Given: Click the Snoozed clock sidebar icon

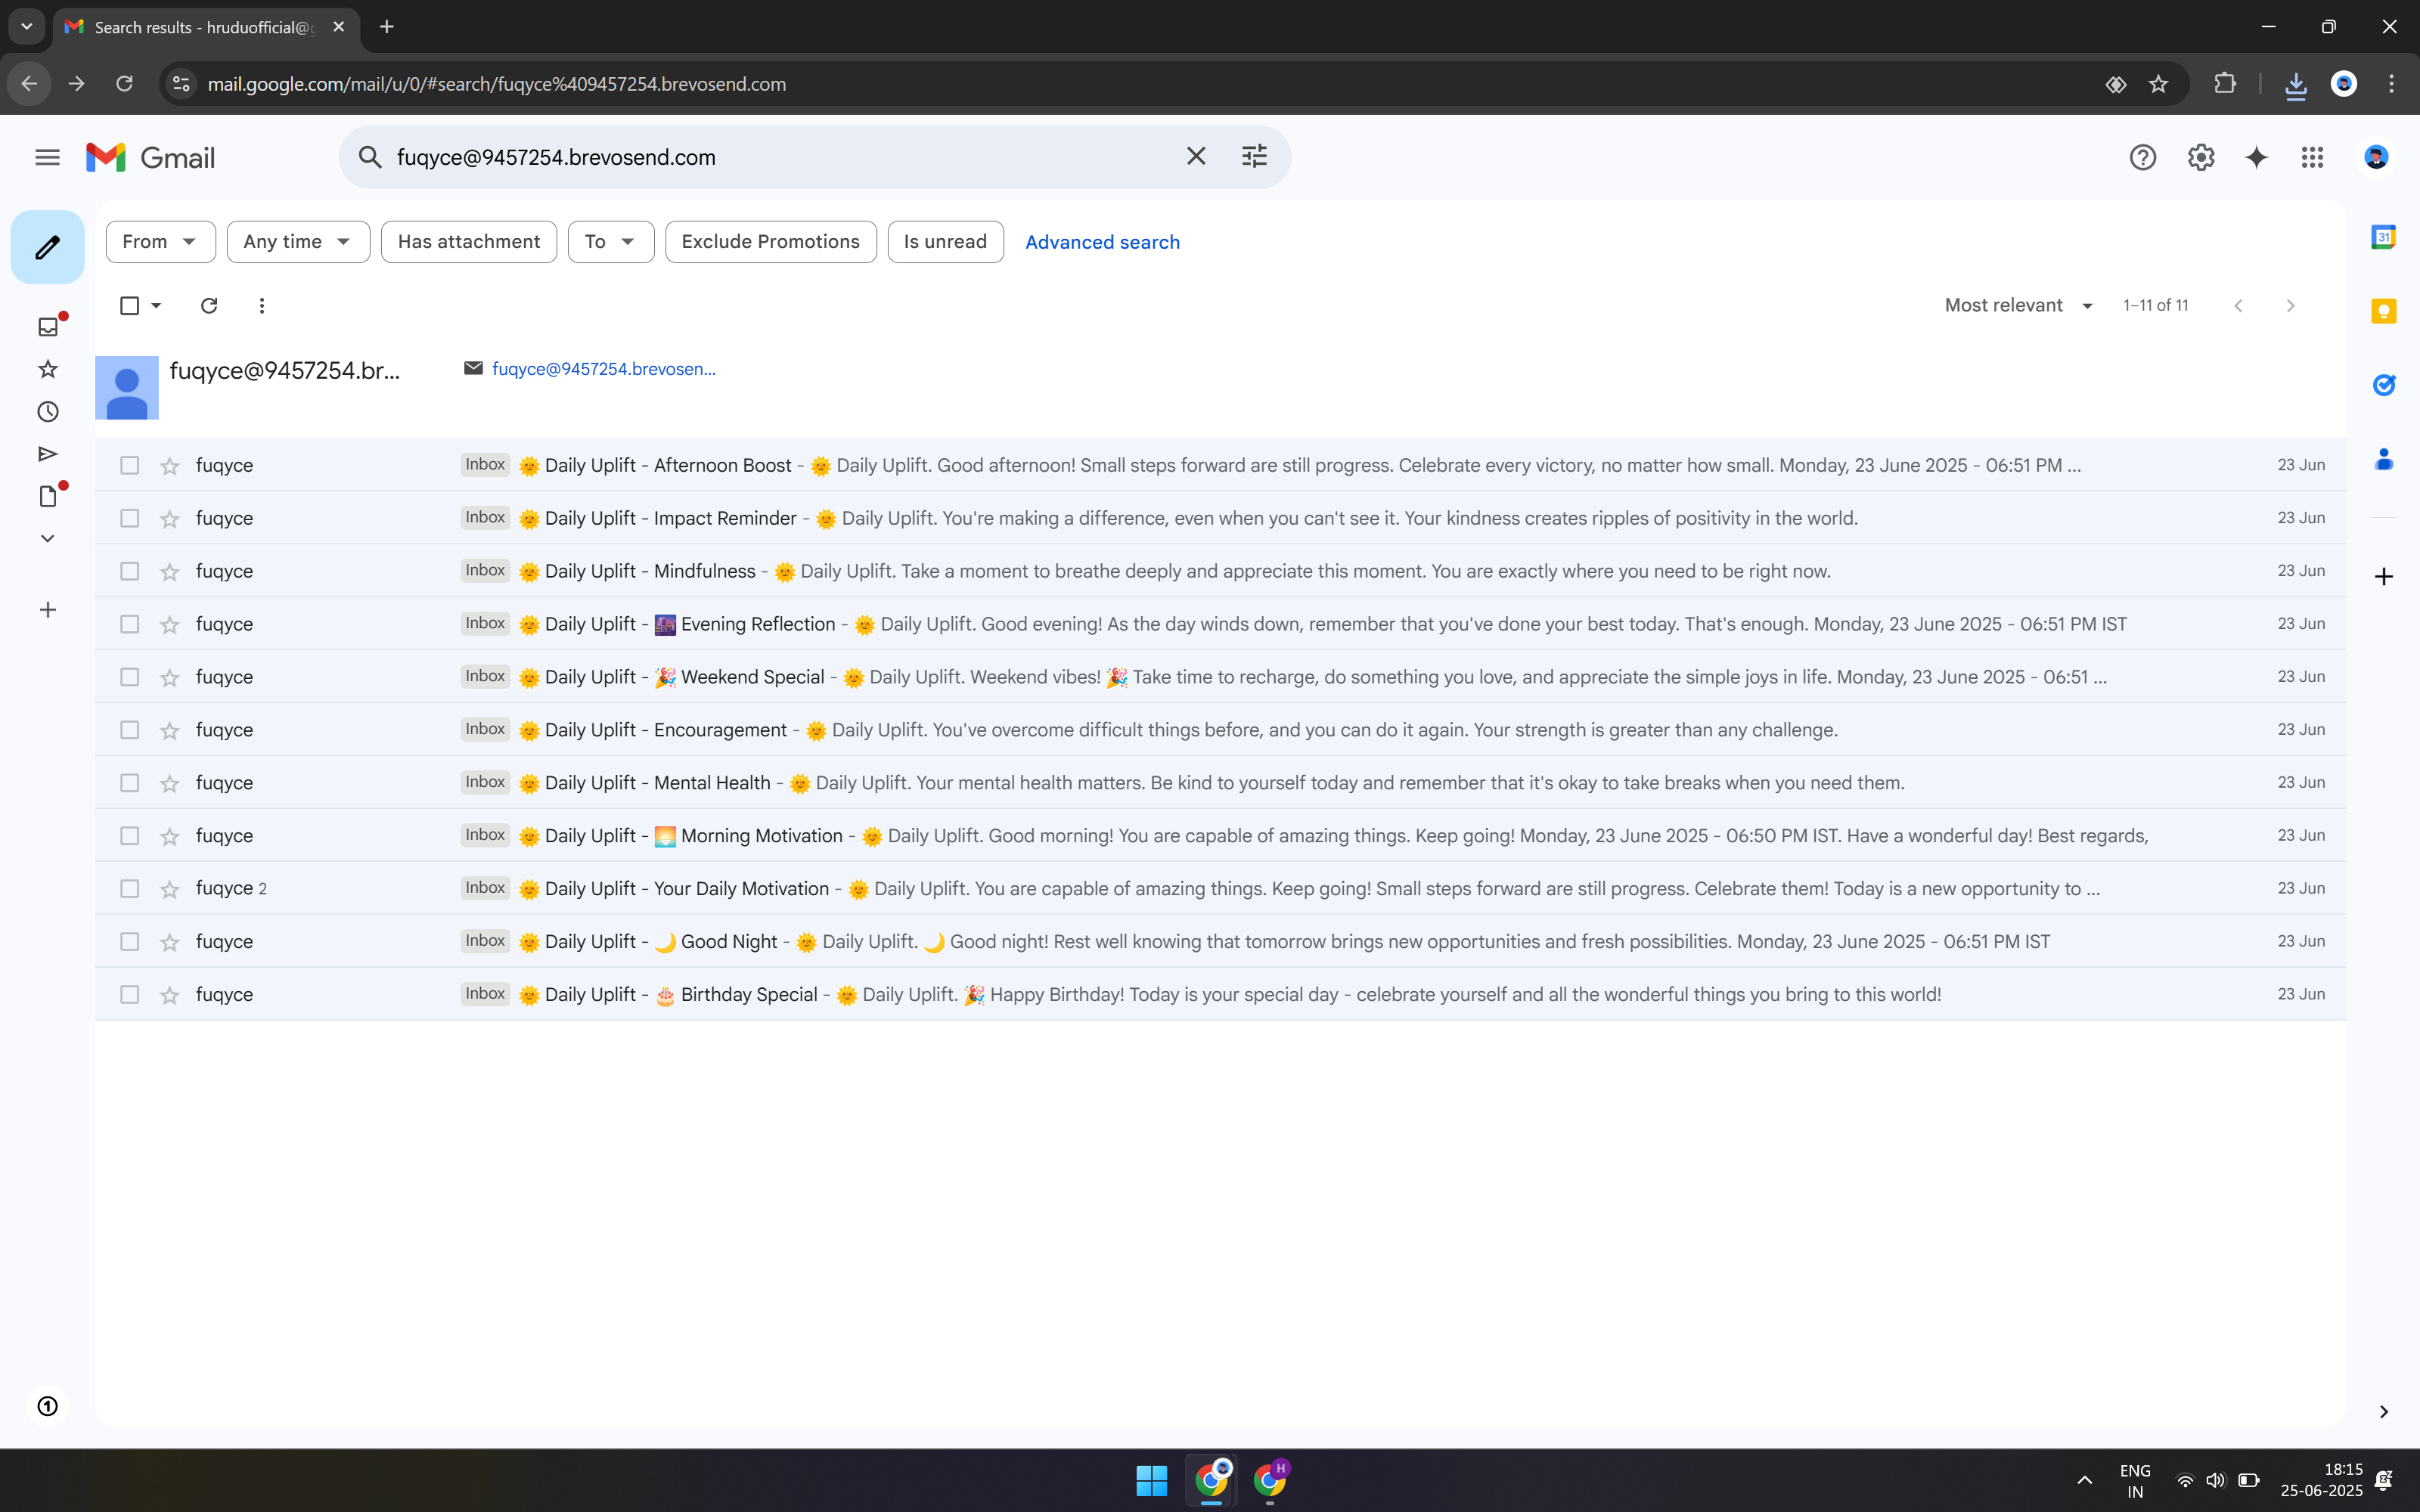Looking at the screenshot, I should (47, 412).
